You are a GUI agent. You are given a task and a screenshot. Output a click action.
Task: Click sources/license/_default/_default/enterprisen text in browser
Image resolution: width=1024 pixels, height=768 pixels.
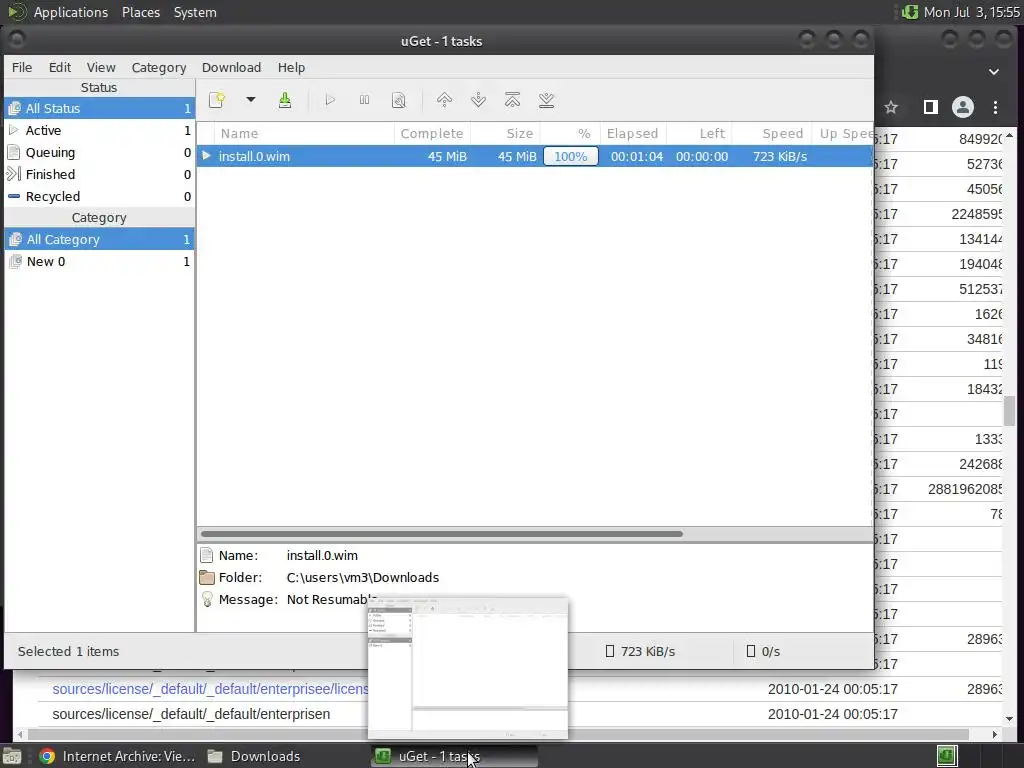pos(191,714)
